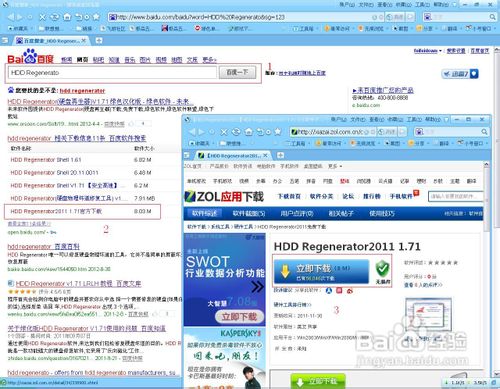Expand 更多 dropdown in ZOL top bar

coord(335,166)
